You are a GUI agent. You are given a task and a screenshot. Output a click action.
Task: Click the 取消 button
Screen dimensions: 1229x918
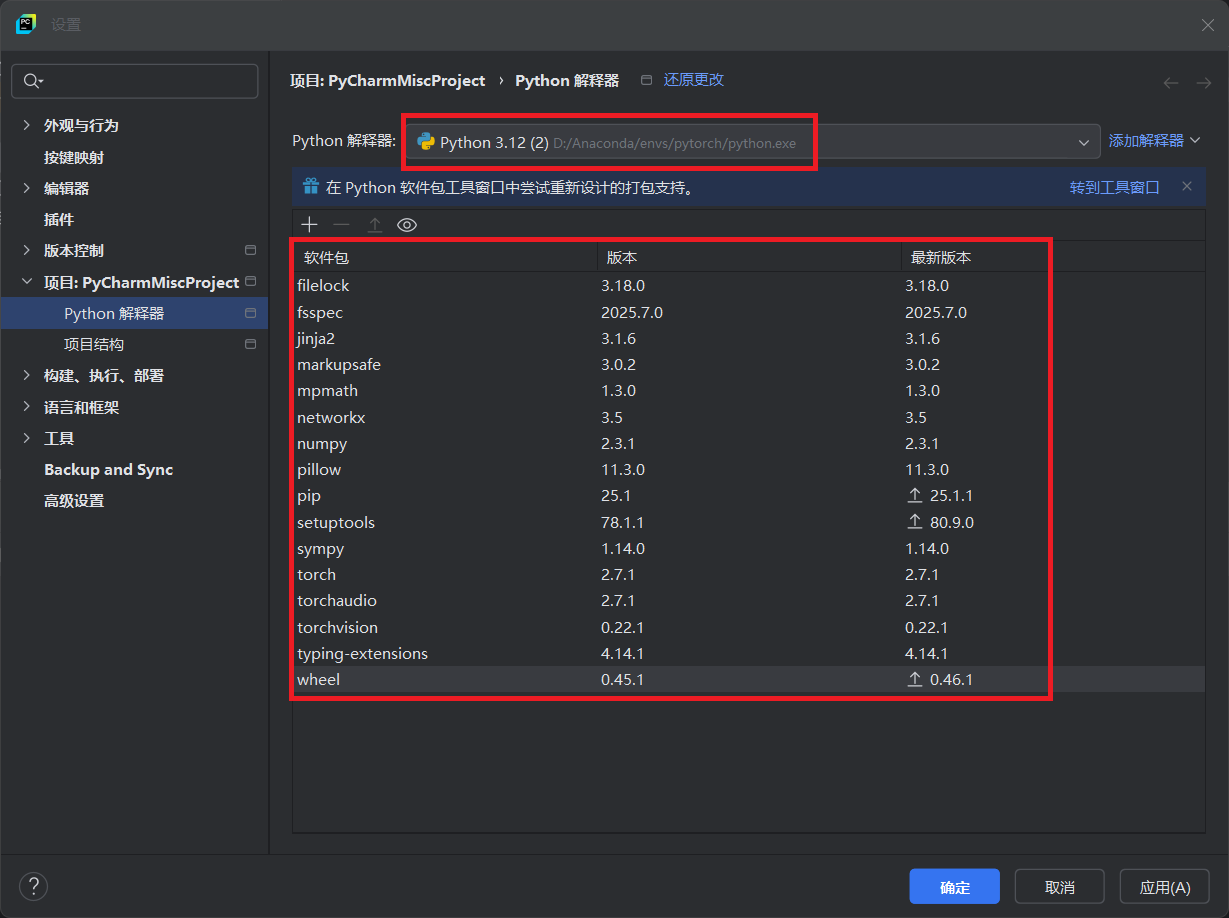[1059, 886]
